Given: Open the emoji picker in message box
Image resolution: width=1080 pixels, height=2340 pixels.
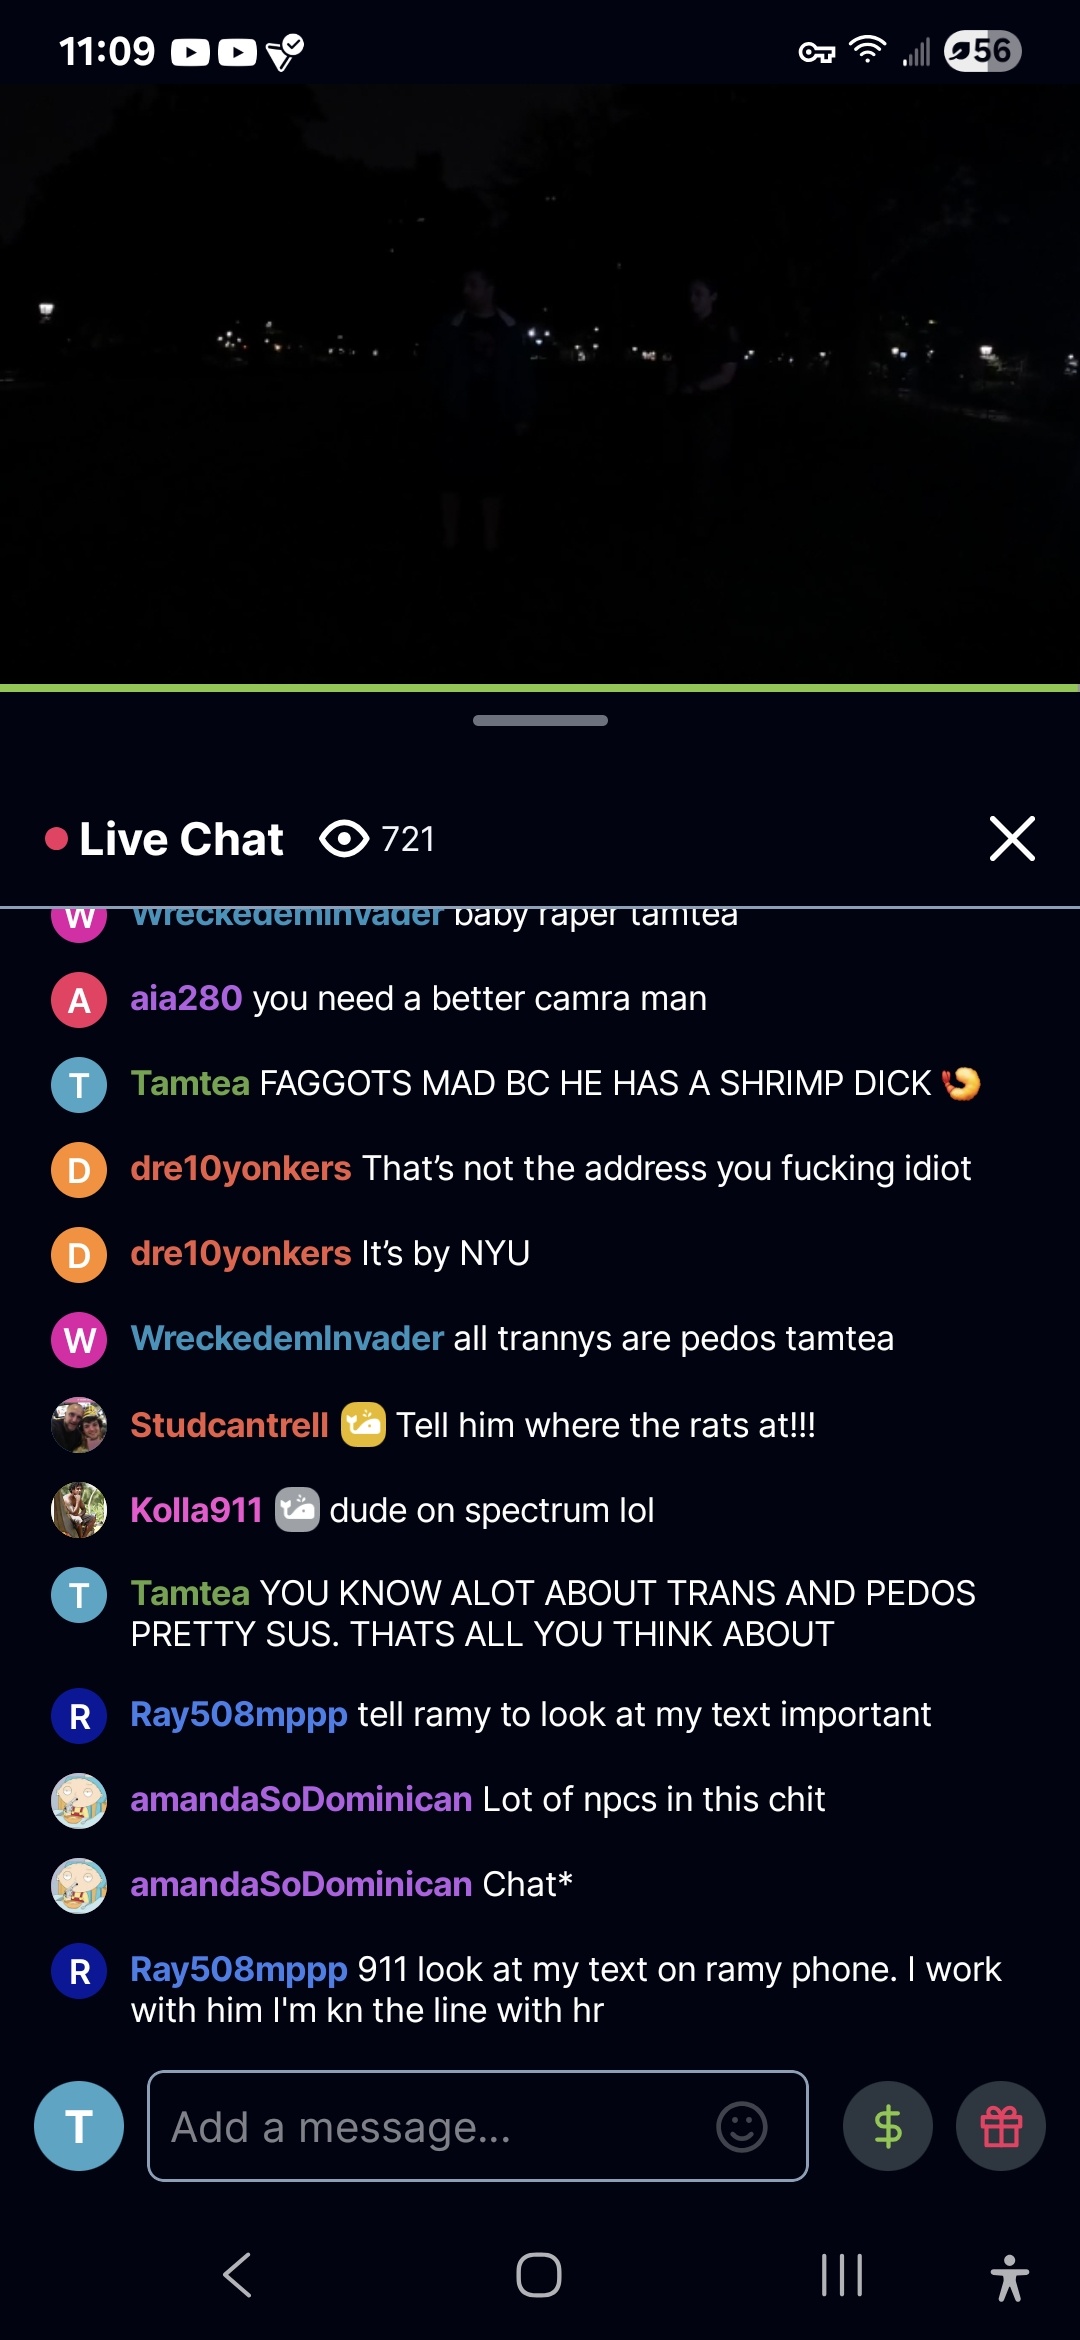Looking at the screenshot, I should tap(742, 2127).
